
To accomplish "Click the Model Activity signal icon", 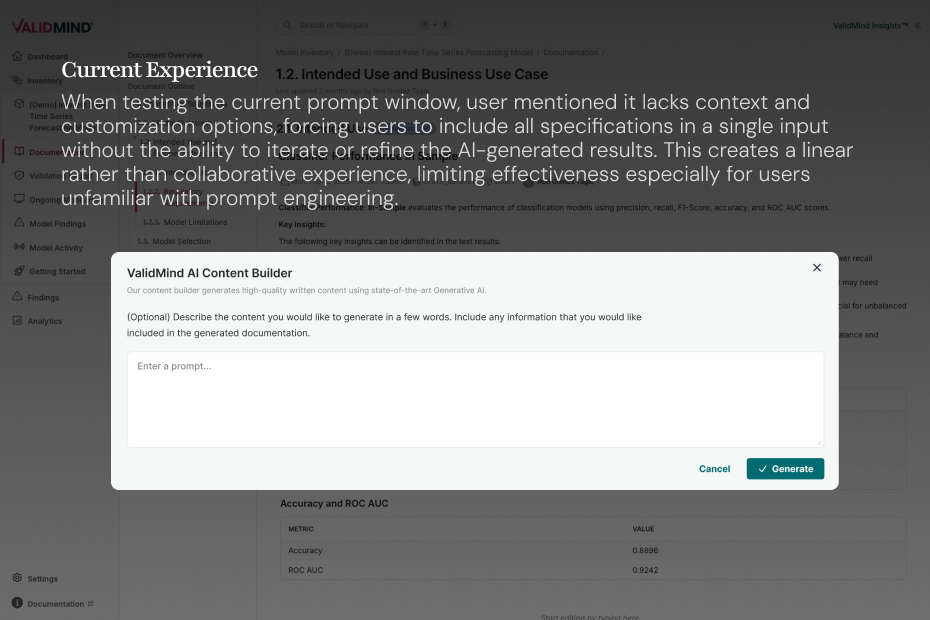I will click(x=19, y=247).
